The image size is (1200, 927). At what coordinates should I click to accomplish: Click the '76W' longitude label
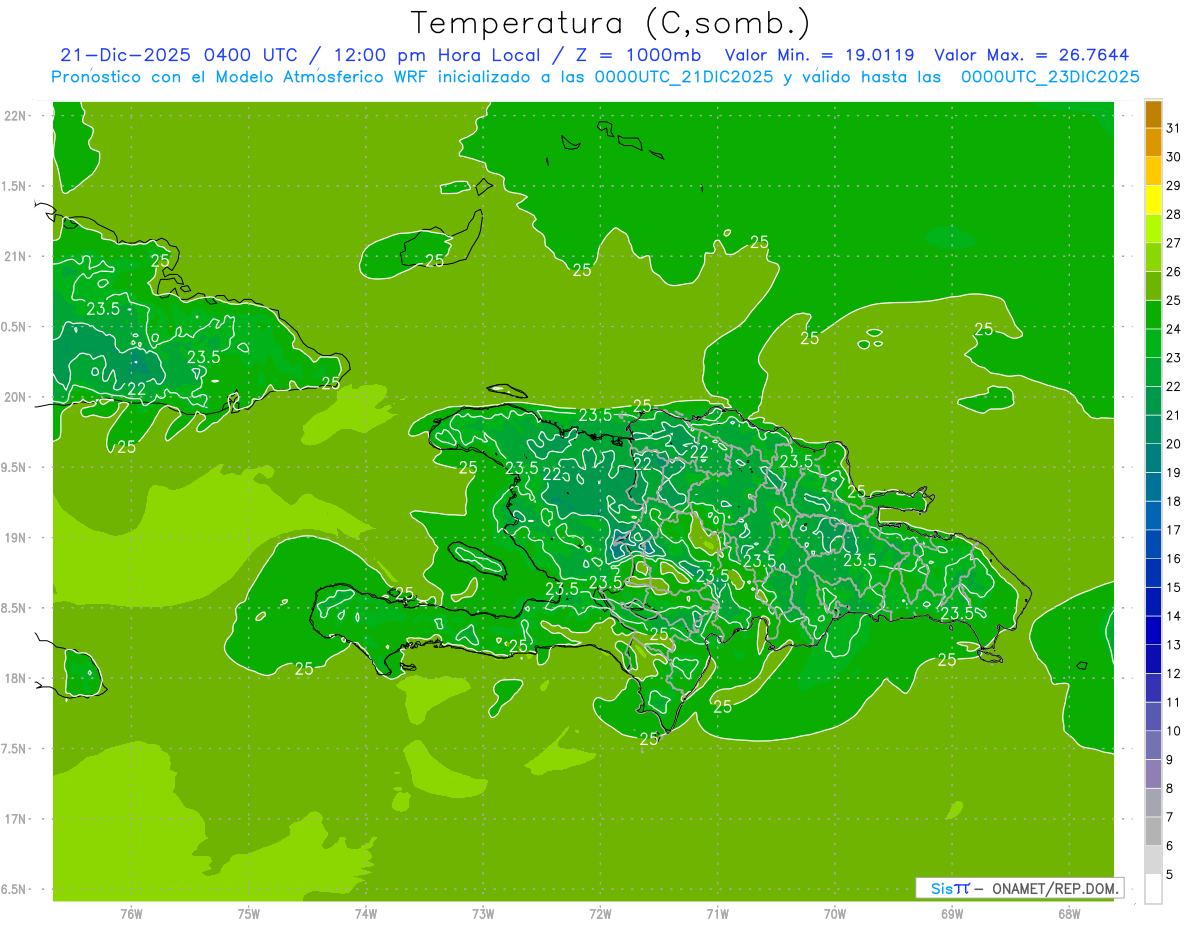pos(131,913)
